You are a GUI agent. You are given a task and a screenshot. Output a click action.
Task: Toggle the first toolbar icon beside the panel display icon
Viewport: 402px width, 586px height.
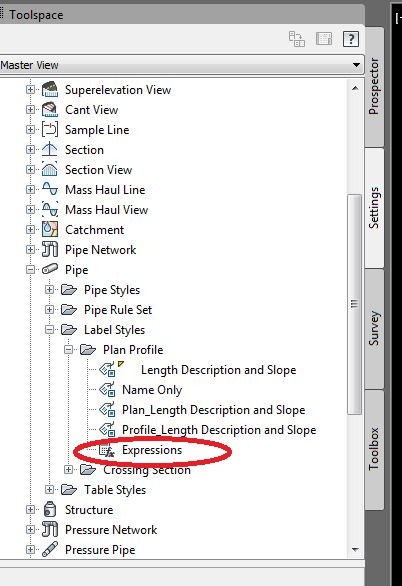point(297,39)
